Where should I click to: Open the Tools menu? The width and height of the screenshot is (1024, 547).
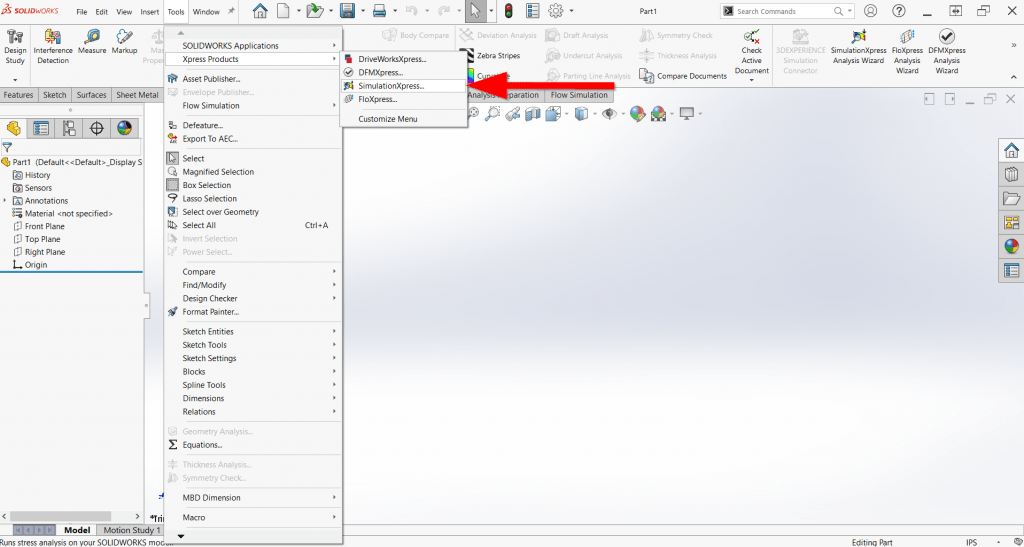click(x=176, y=12)
